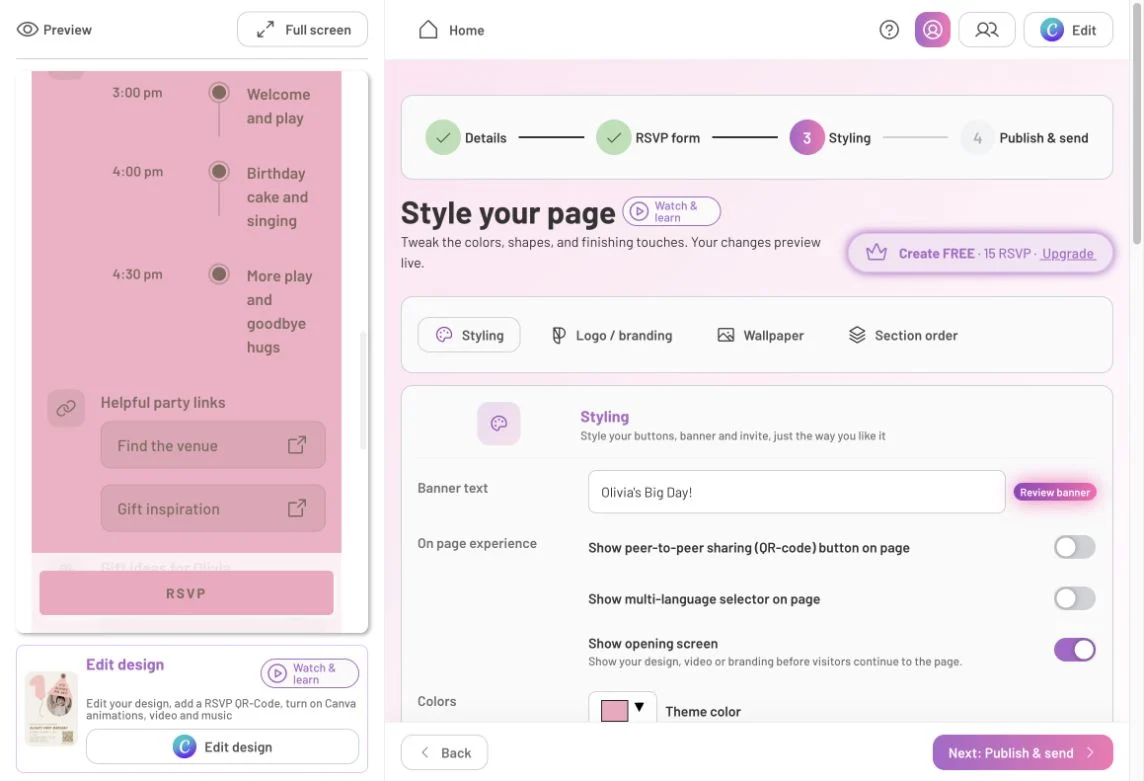The width and height of the screenshot is (1144, 781).
Task: Click Edit design button with Canva logo
Action: coord(223,747)
